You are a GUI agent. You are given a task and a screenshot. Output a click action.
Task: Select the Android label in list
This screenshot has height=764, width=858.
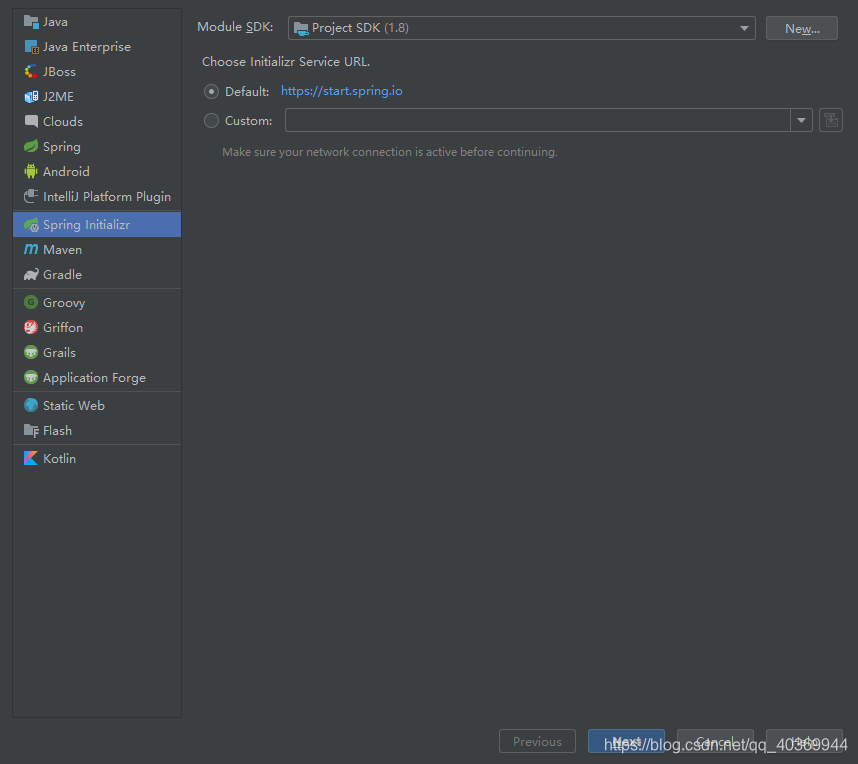point(66,172)
